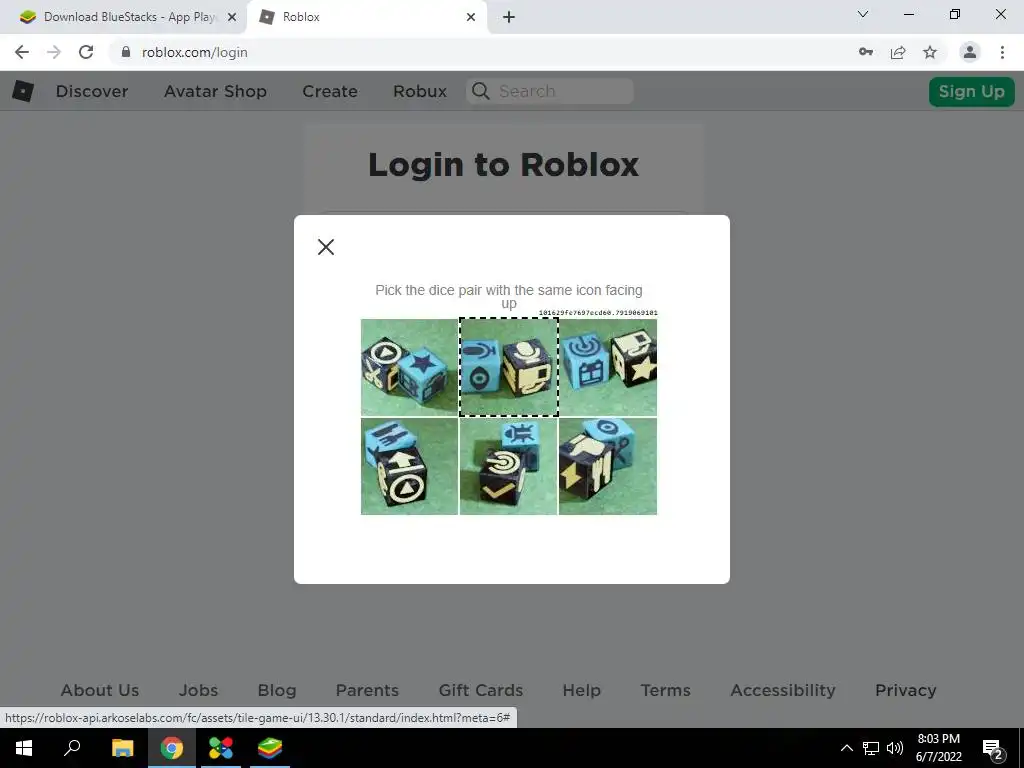The width and height of the screenshot is (1024, 768).
Task: Open Blog footer link
Action: pyautogui.click(x=277, y=690)
